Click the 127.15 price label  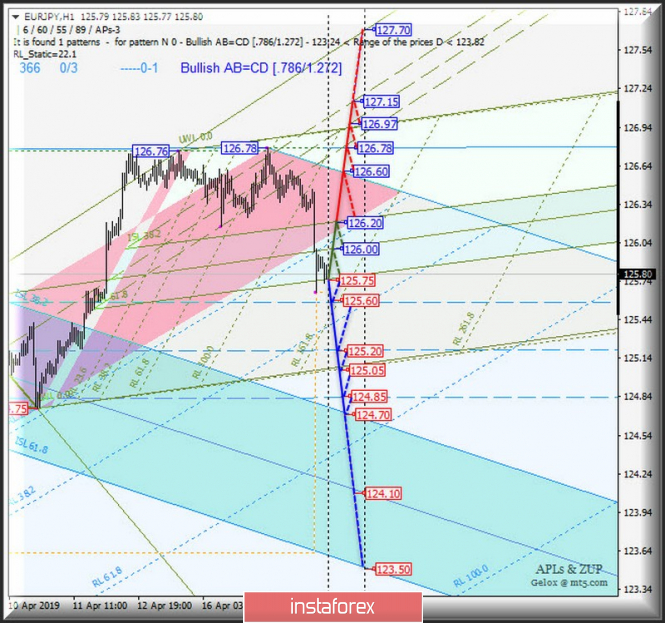(x=381, y=102)
